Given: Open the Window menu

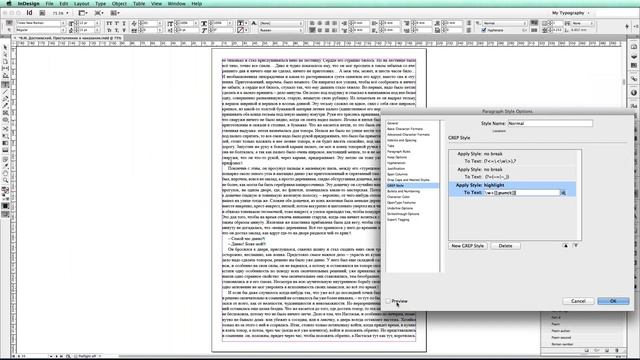Looking at the screenshot, I should [176, 4].
